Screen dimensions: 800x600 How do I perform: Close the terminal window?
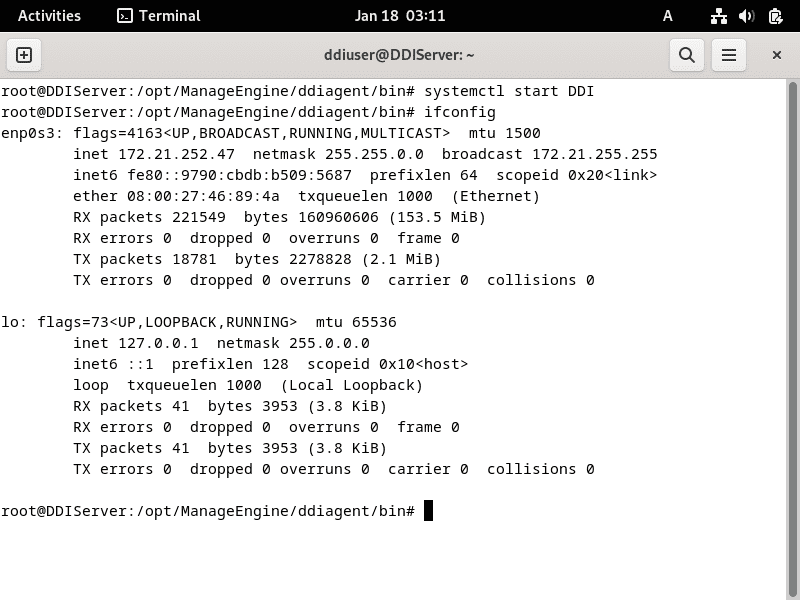click(776, 55)
